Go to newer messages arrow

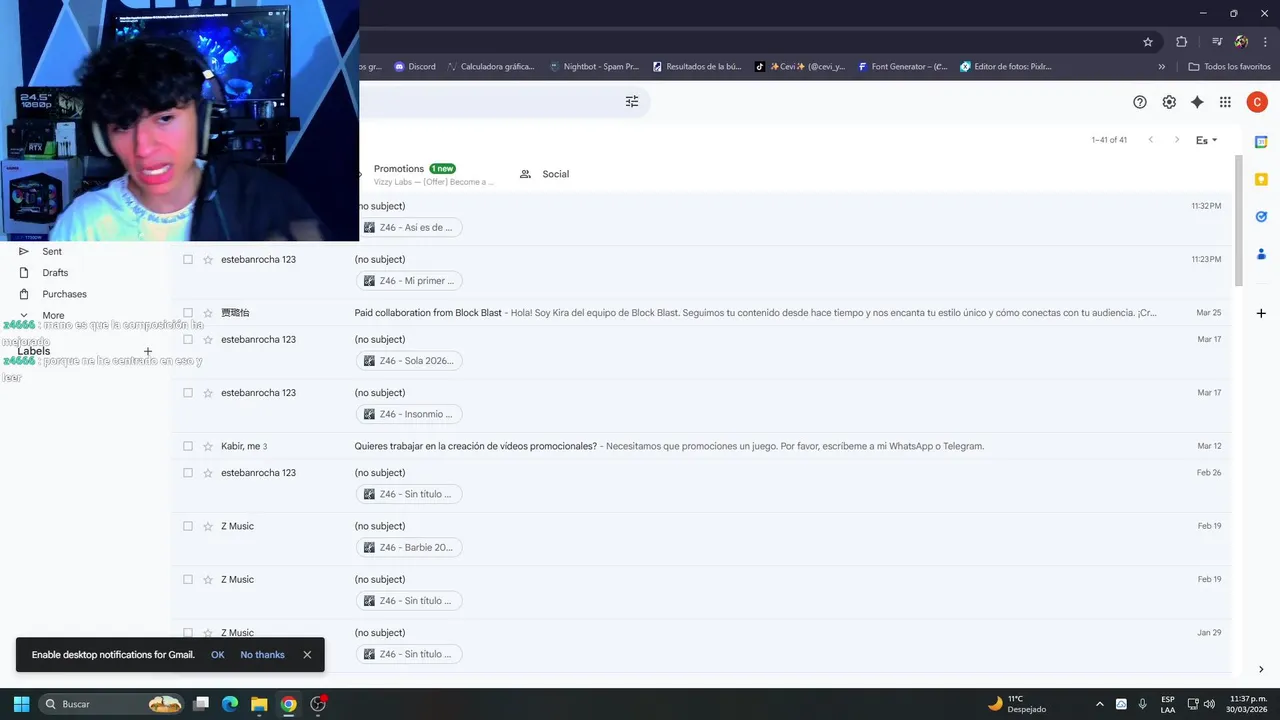pos(1151,140)
